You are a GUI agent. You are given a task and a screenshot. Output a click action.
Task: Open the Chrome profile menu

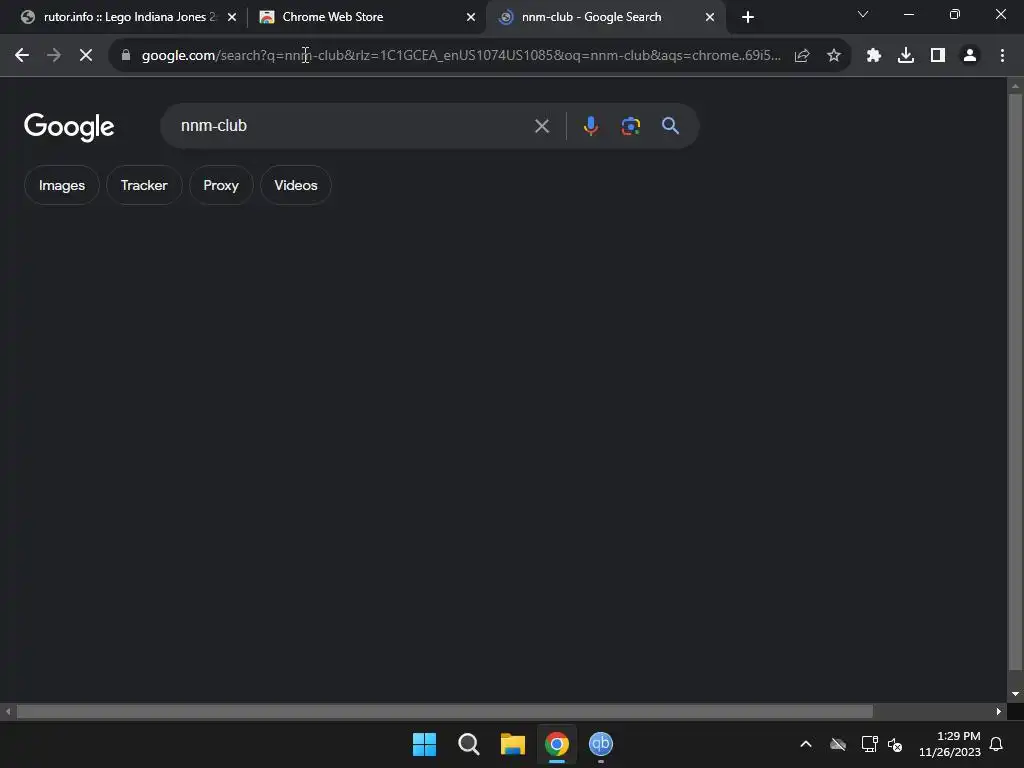point(970,56)
